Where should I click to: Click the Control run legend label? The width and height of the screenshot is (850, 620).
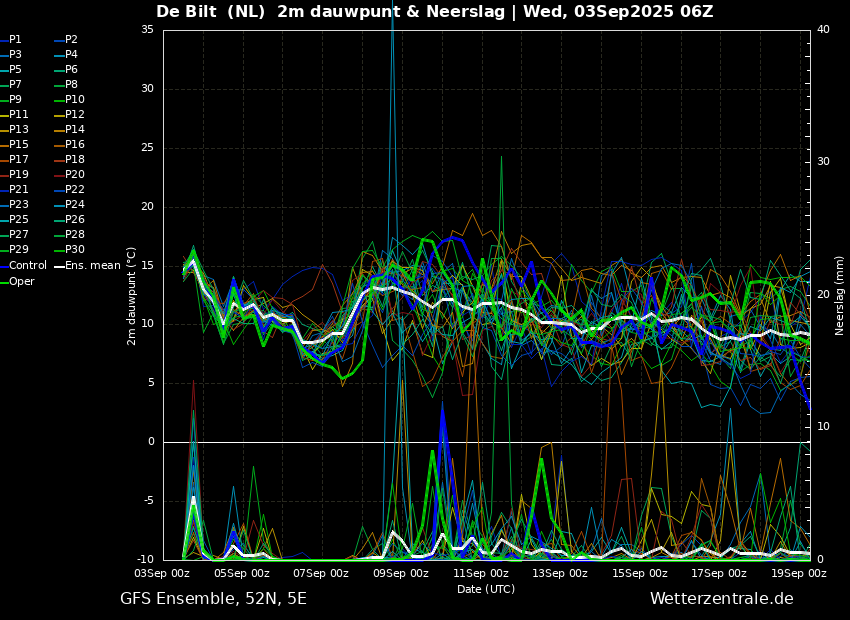point(28,265)
